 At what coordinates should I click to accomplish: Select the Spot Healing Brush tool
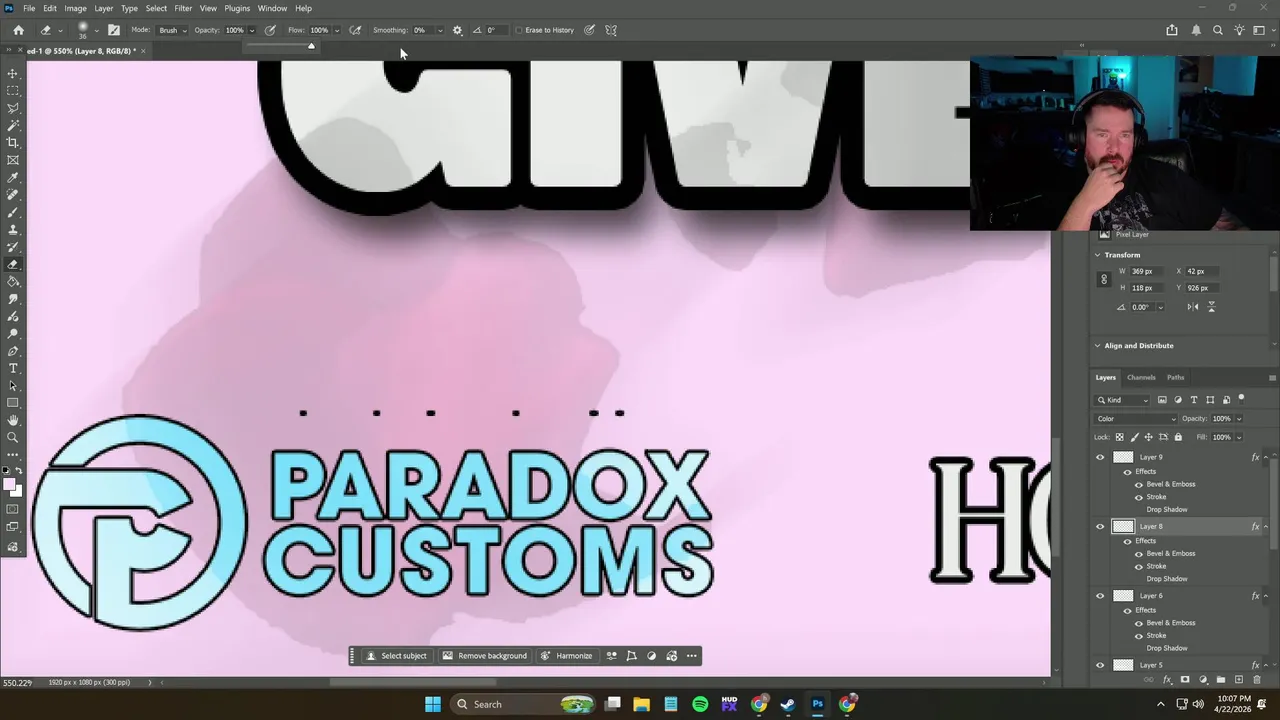(13, 195)
